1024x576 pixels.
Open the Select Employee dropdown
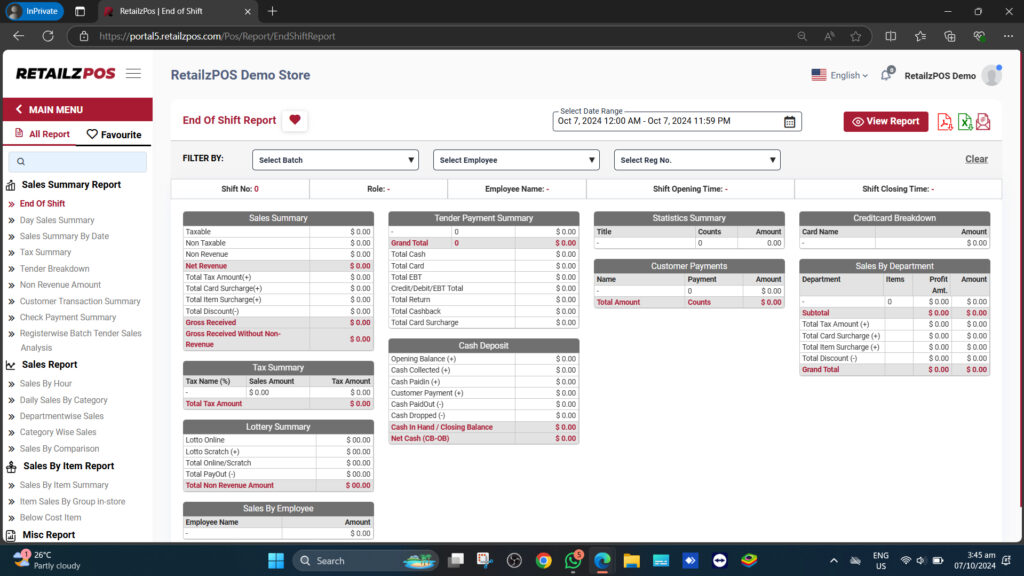point(516,160)
